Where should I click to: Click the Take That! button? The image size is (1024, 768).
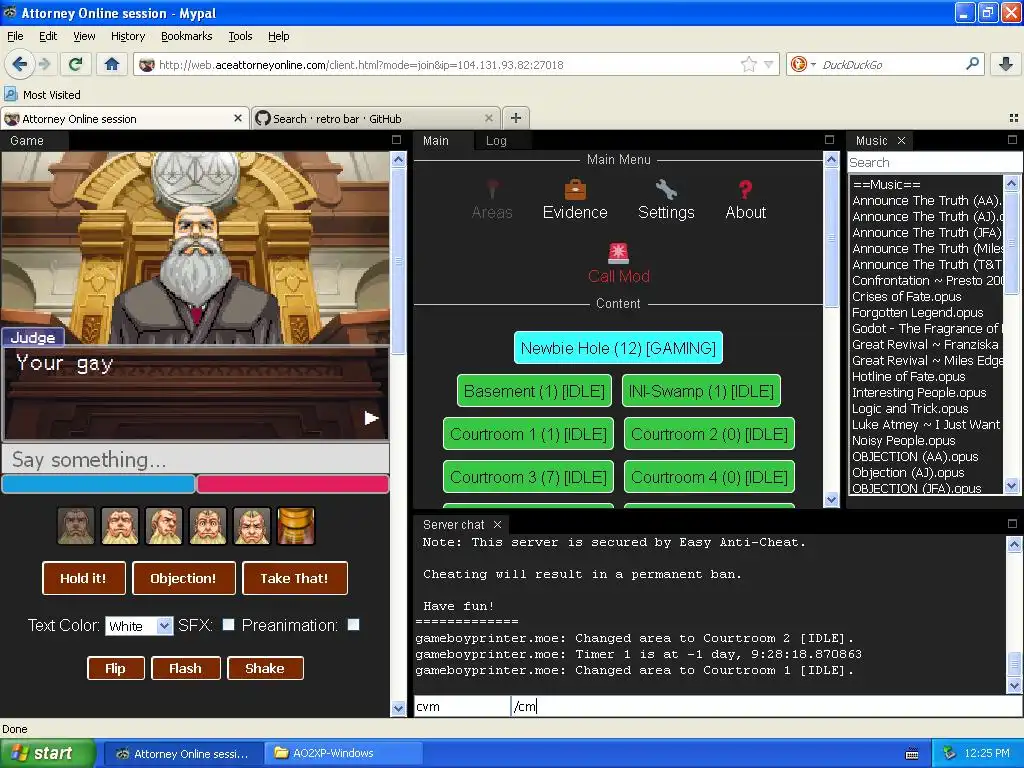pos(295,578)
